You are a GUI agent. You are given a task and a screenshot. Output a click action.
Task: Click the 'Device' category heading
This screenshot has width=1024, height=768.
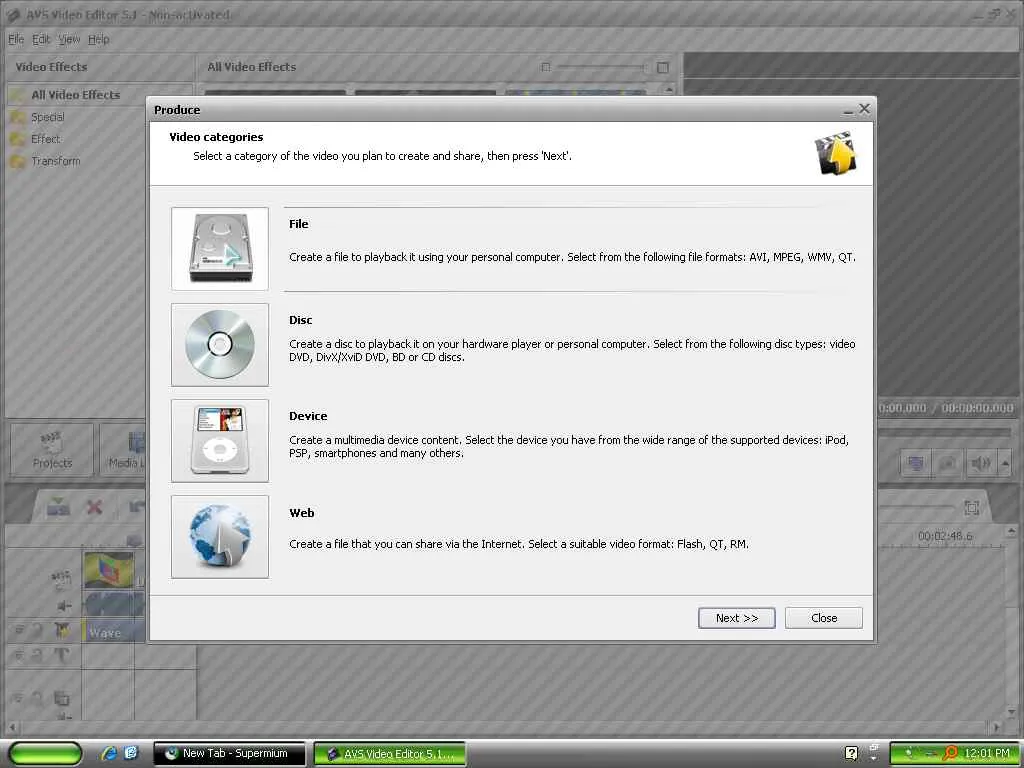pyautogui.click(x=308, y=416)
